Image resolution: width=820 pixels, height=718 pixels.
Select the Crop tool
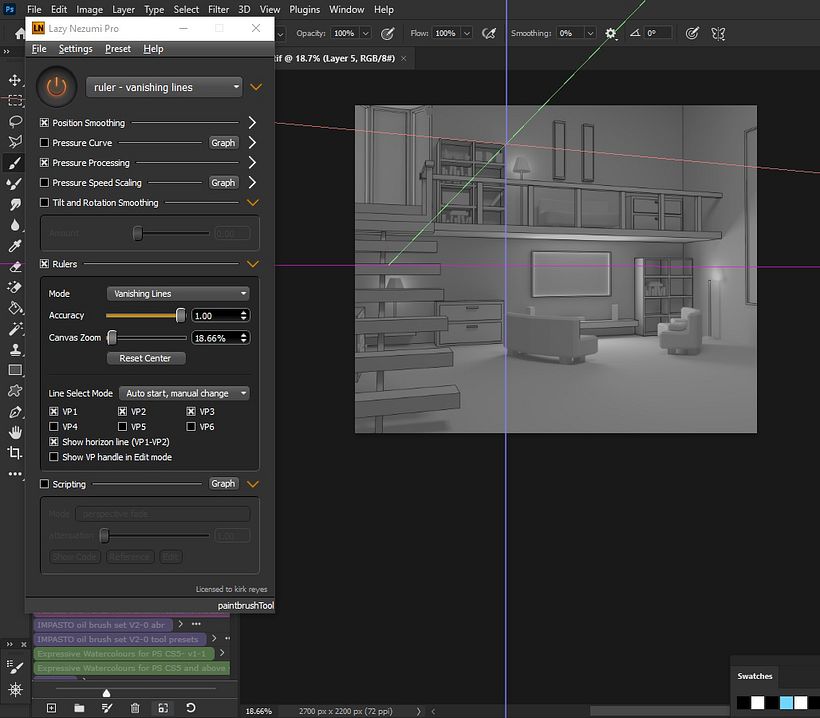point(15,453)
